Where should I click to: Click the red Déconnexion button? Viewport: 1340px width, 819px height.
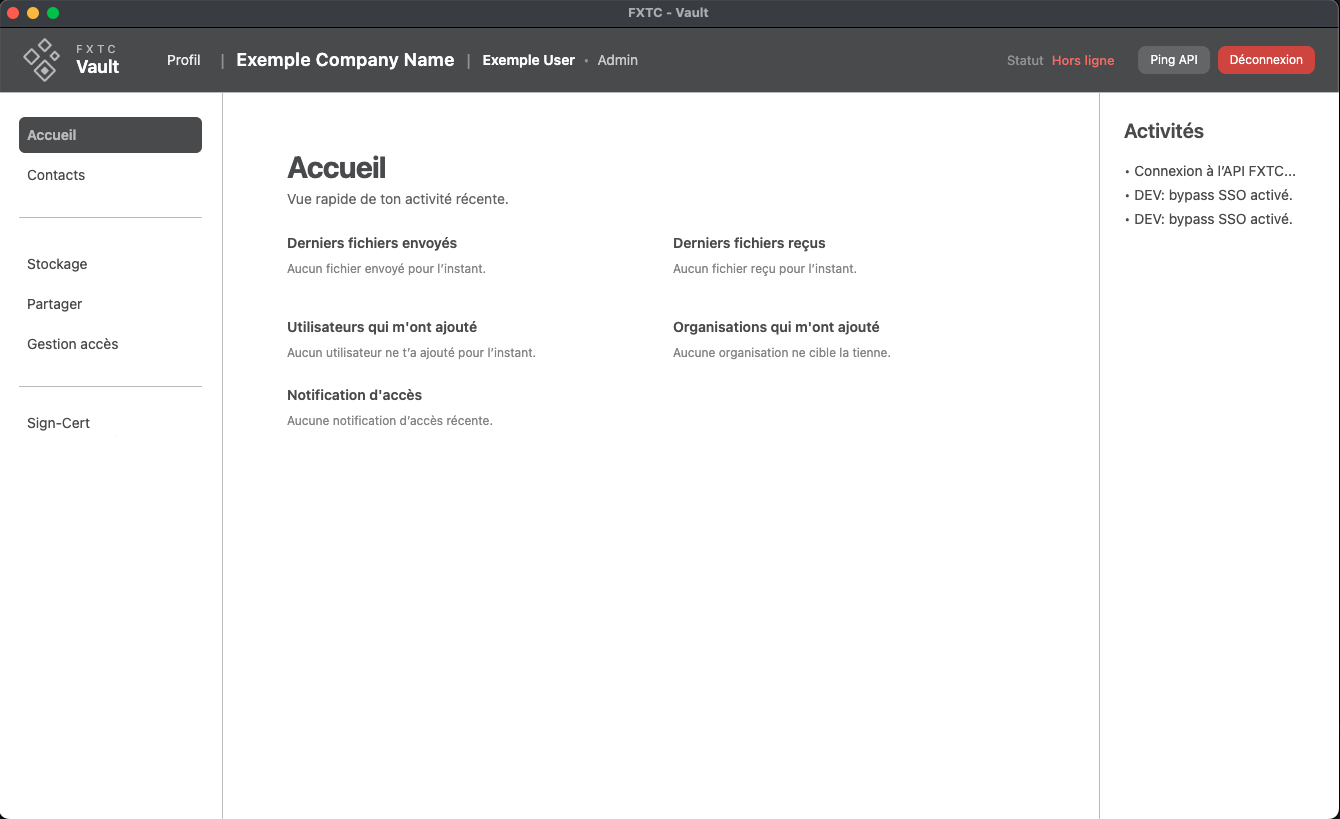click(1265, 60)
